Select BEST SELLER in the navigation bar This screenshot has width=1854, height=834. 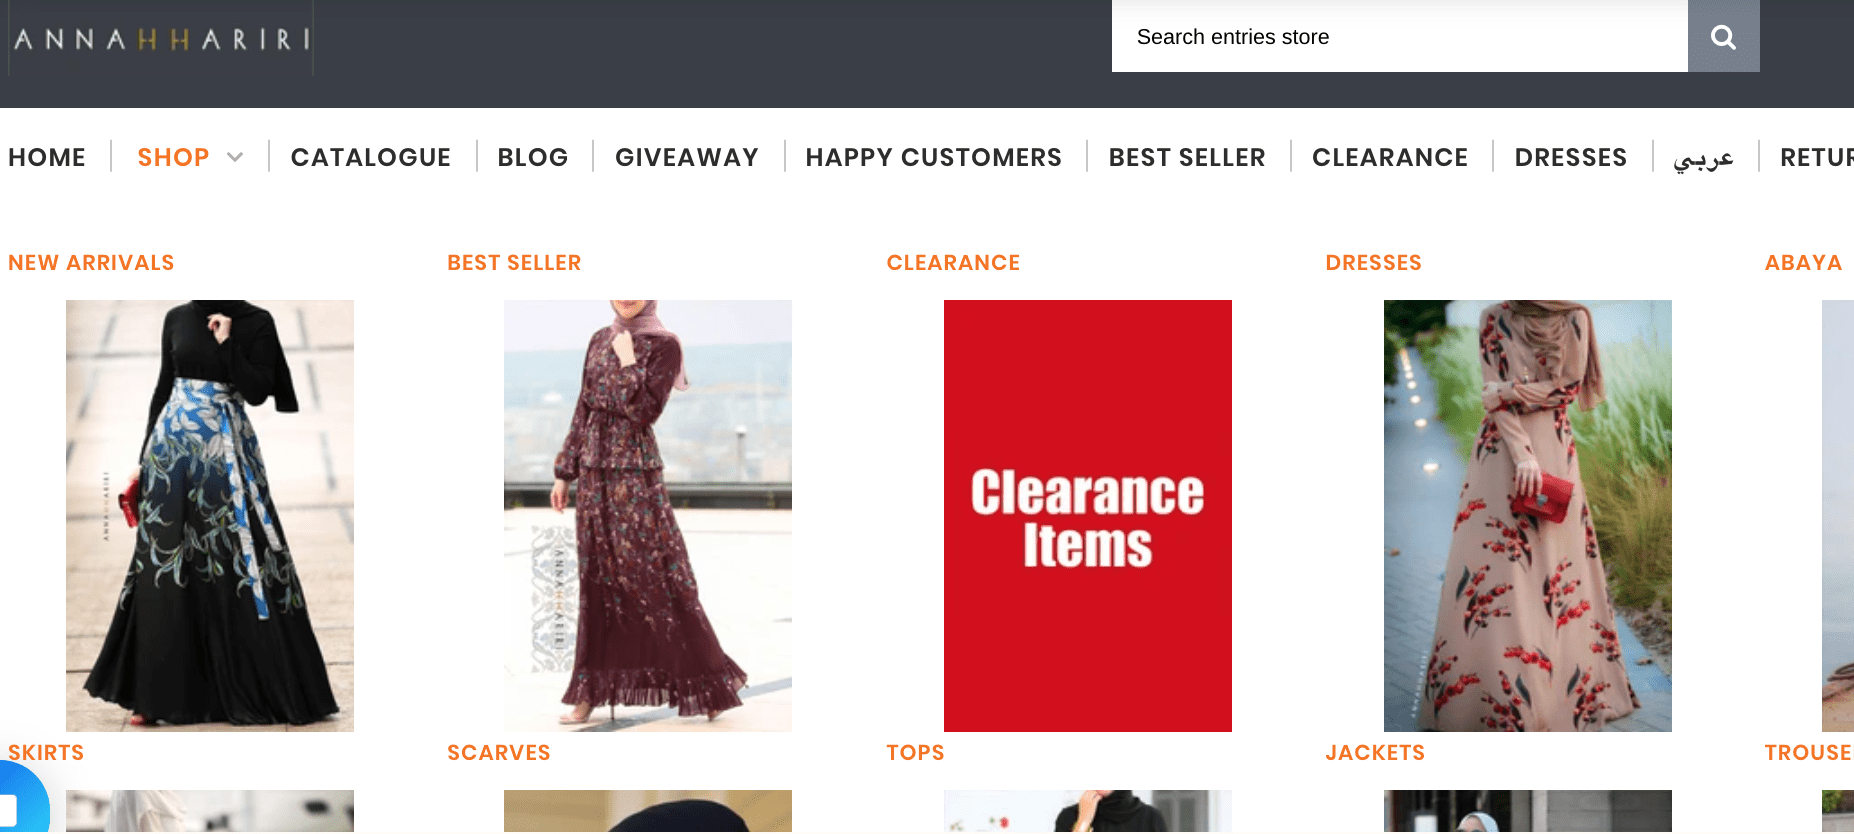tap(1186, 157)
